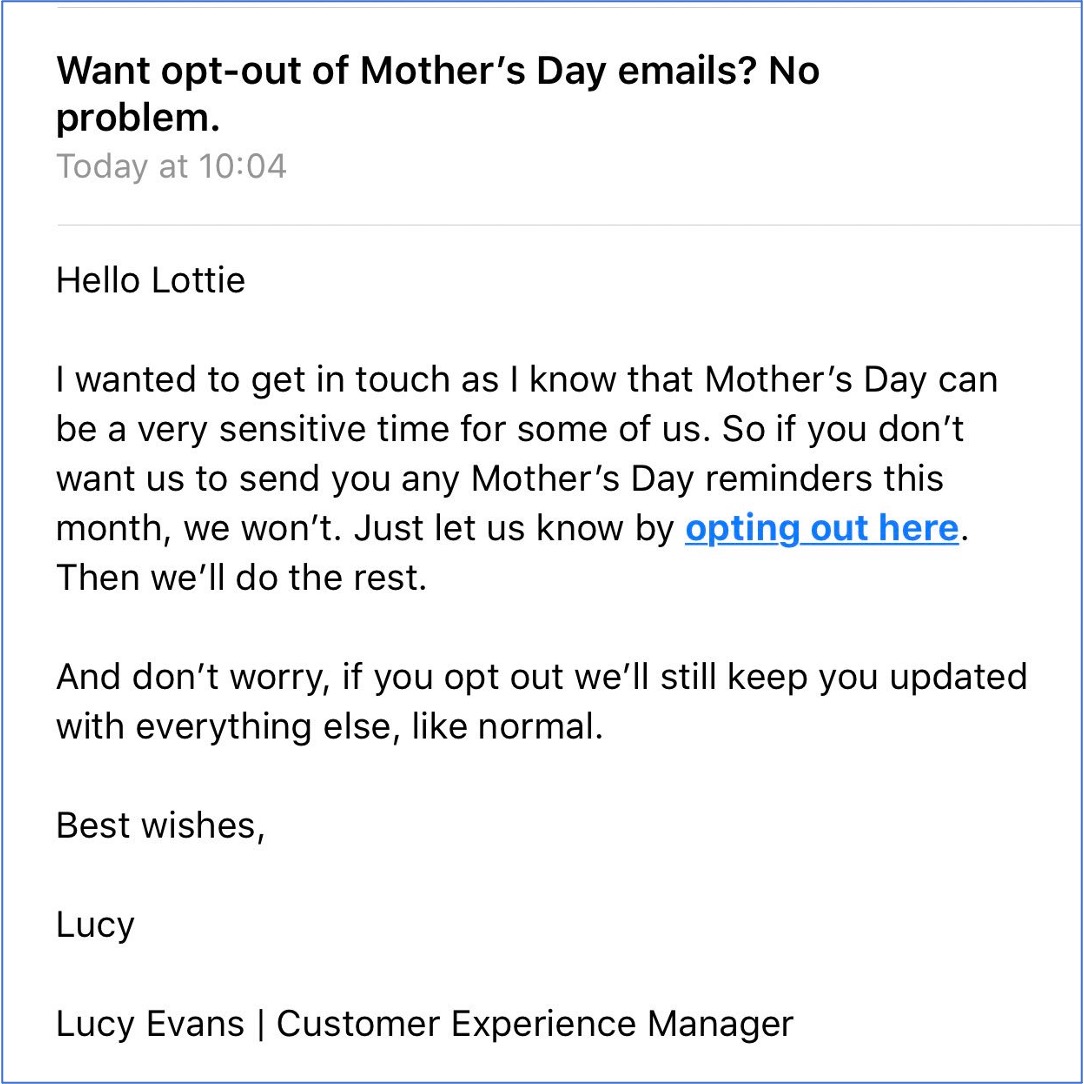
Task: Click the "Best wishes," sign-off
Action: [160, 825]
